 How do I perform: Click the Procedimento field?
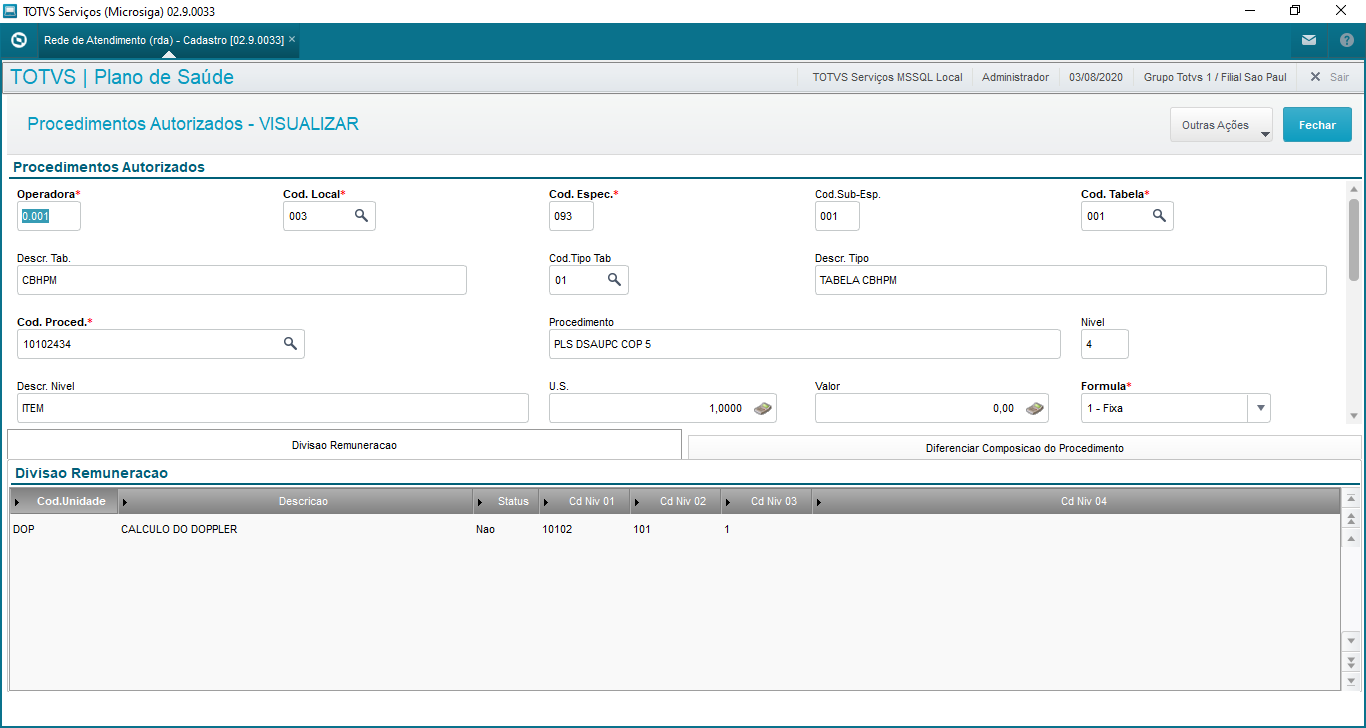pyautogui.click(x=805, y=344)
